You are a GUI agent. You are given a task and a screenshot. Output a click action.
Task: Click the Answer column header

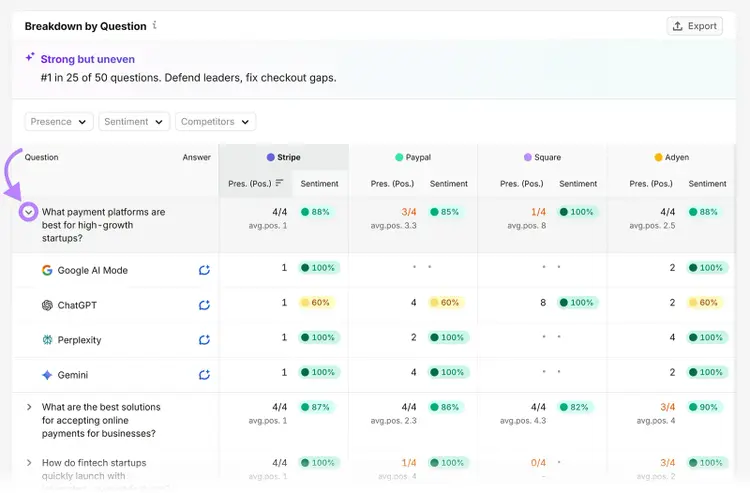(197, 157)
